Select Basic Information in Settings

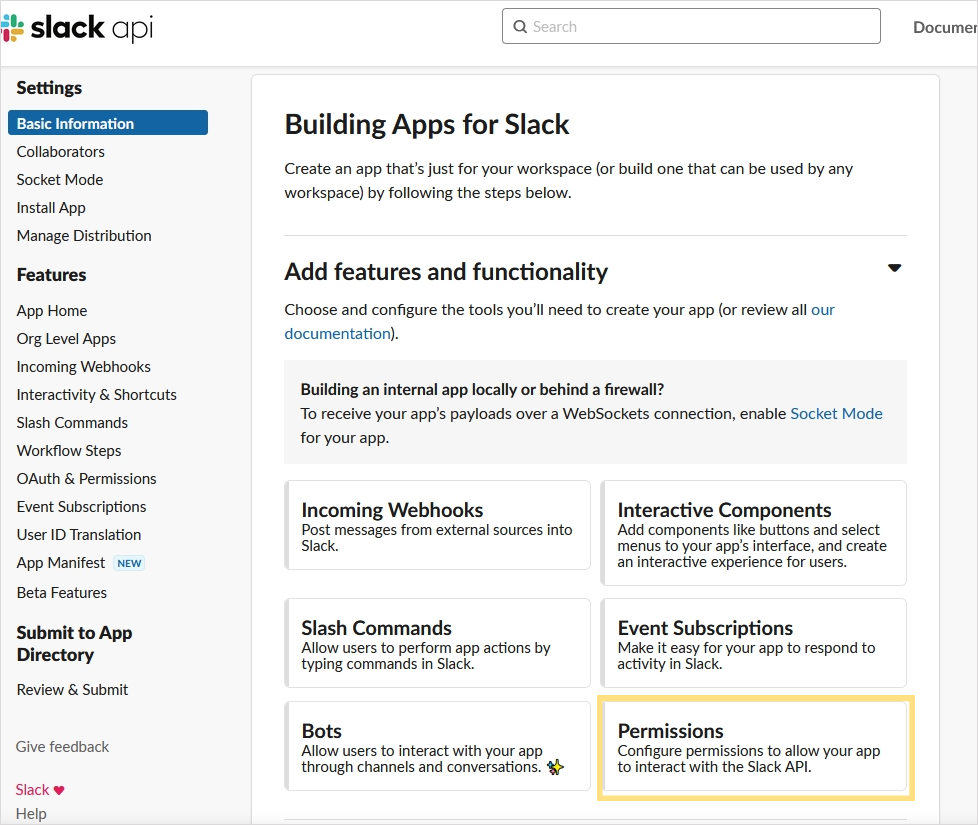[108, 123]
